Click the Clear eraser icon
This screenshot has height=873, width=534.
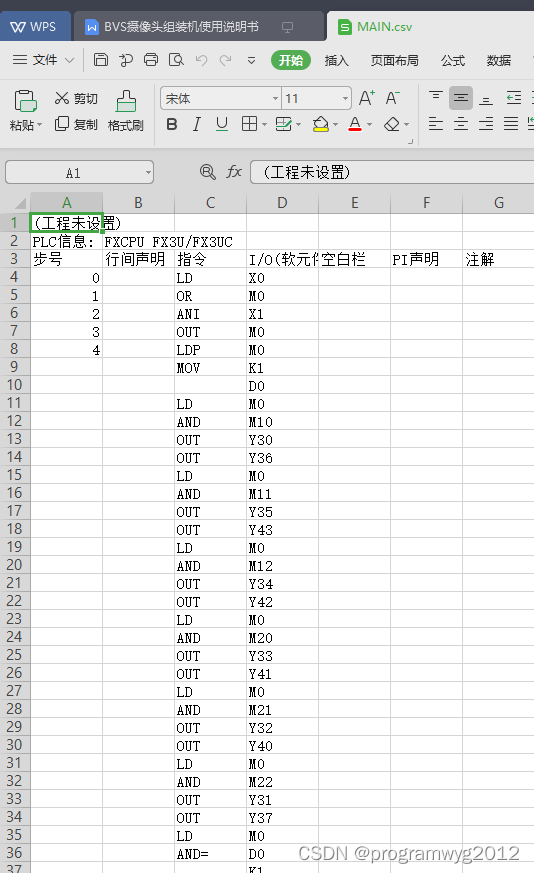coord(392,124)
